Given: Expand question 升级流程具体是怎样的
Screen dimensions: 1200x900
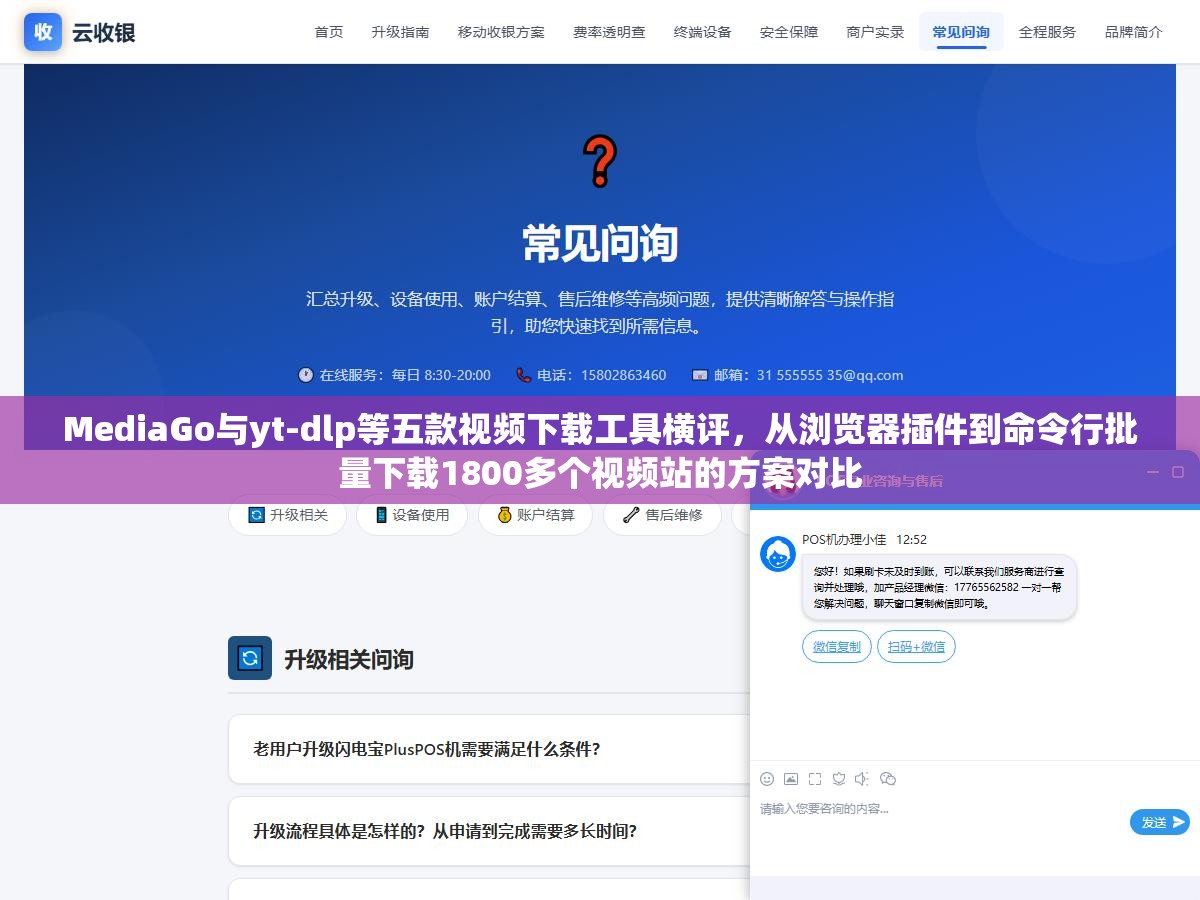Looking at the screenshot, I should pos(489,831).
